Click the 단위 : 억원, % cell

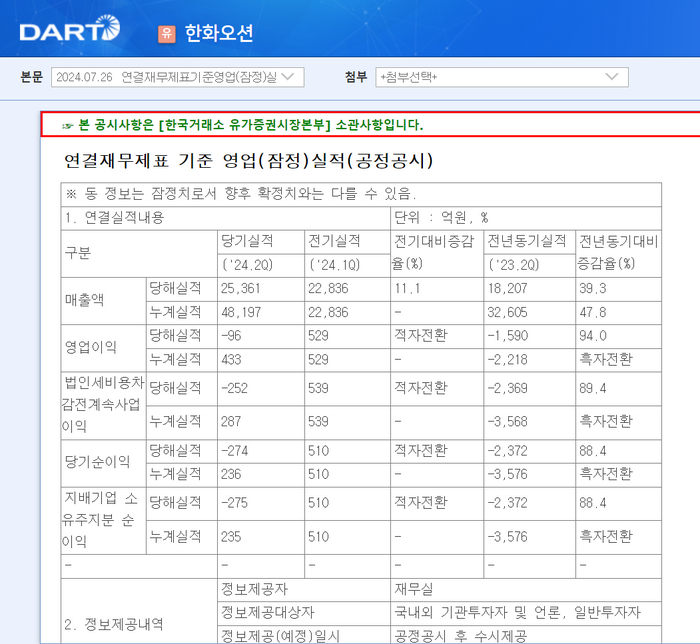click(x=526, y=218)
